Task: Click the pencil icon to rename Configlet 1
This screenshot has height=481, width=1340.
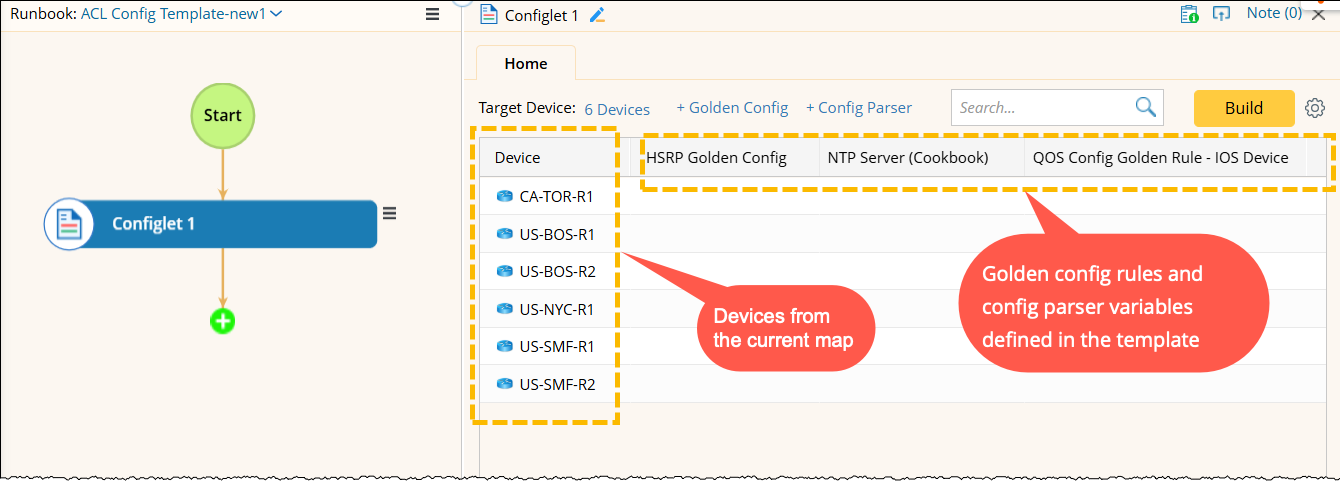Action: [598, 15]
